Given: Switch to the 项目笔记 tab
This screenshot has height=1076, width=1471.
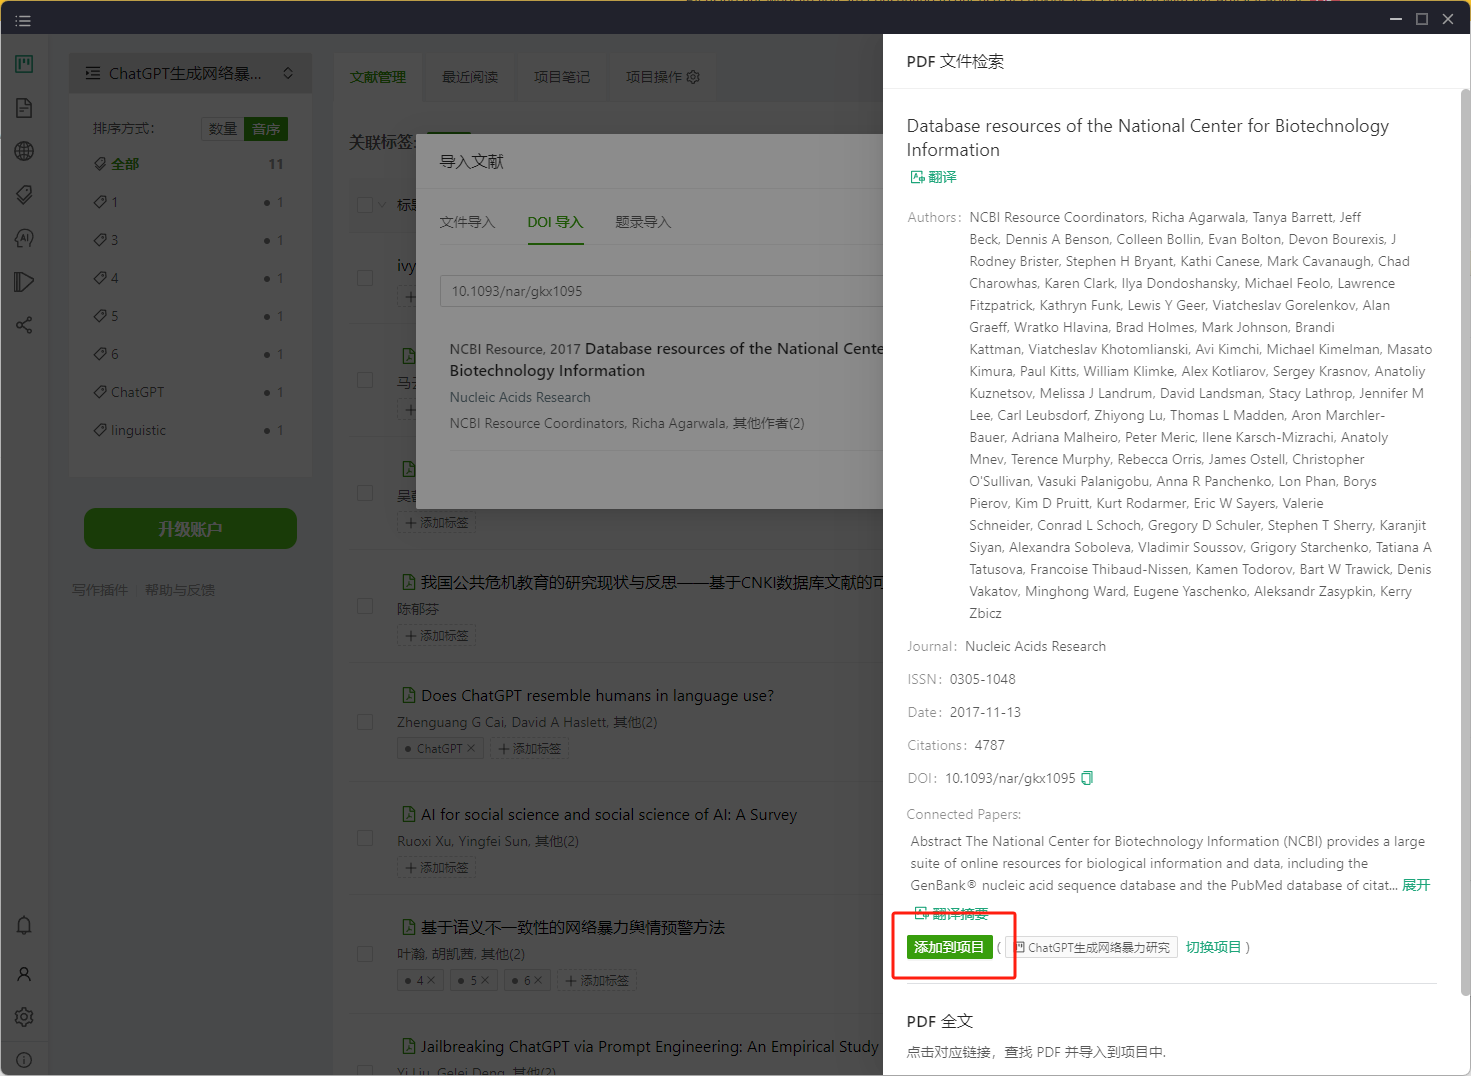Looking at the screenshot, I should point(562,77).
